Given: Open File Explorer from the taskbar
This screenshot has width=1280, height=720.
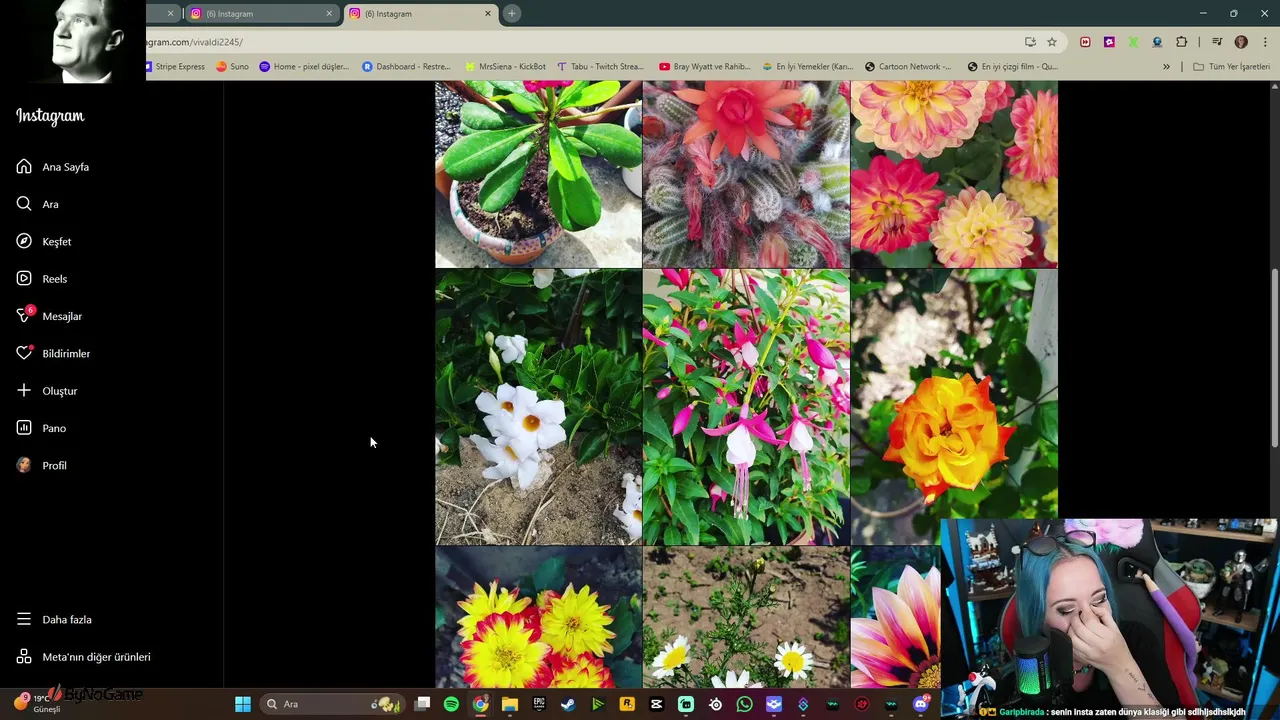Looking at the screenshot, I should click(510, 704).
